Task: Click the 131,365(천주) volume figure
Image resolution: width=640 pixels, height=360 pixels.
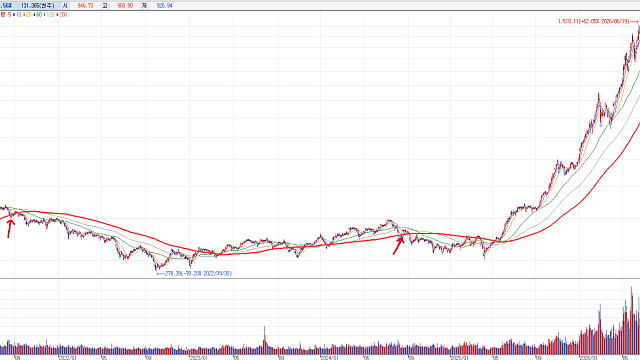Action: pos(38,6)
